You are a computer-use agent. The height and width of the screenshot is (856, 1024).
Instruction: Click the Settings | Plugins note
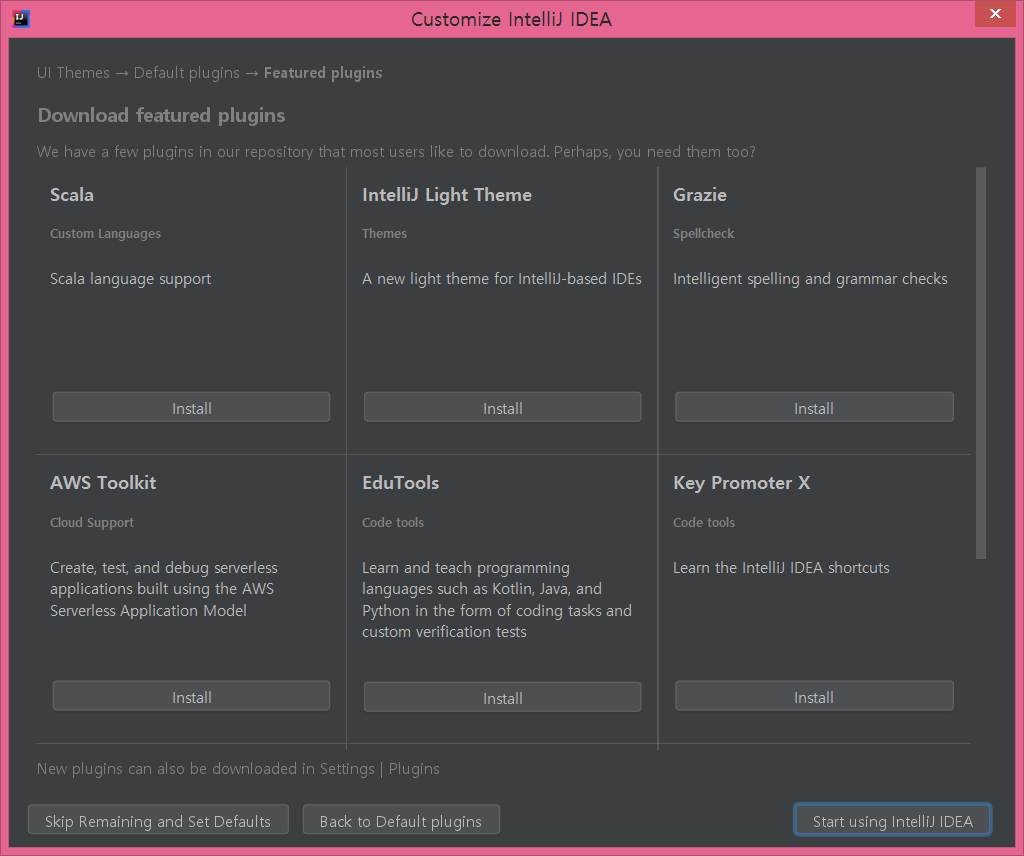[x=238, y=769]
